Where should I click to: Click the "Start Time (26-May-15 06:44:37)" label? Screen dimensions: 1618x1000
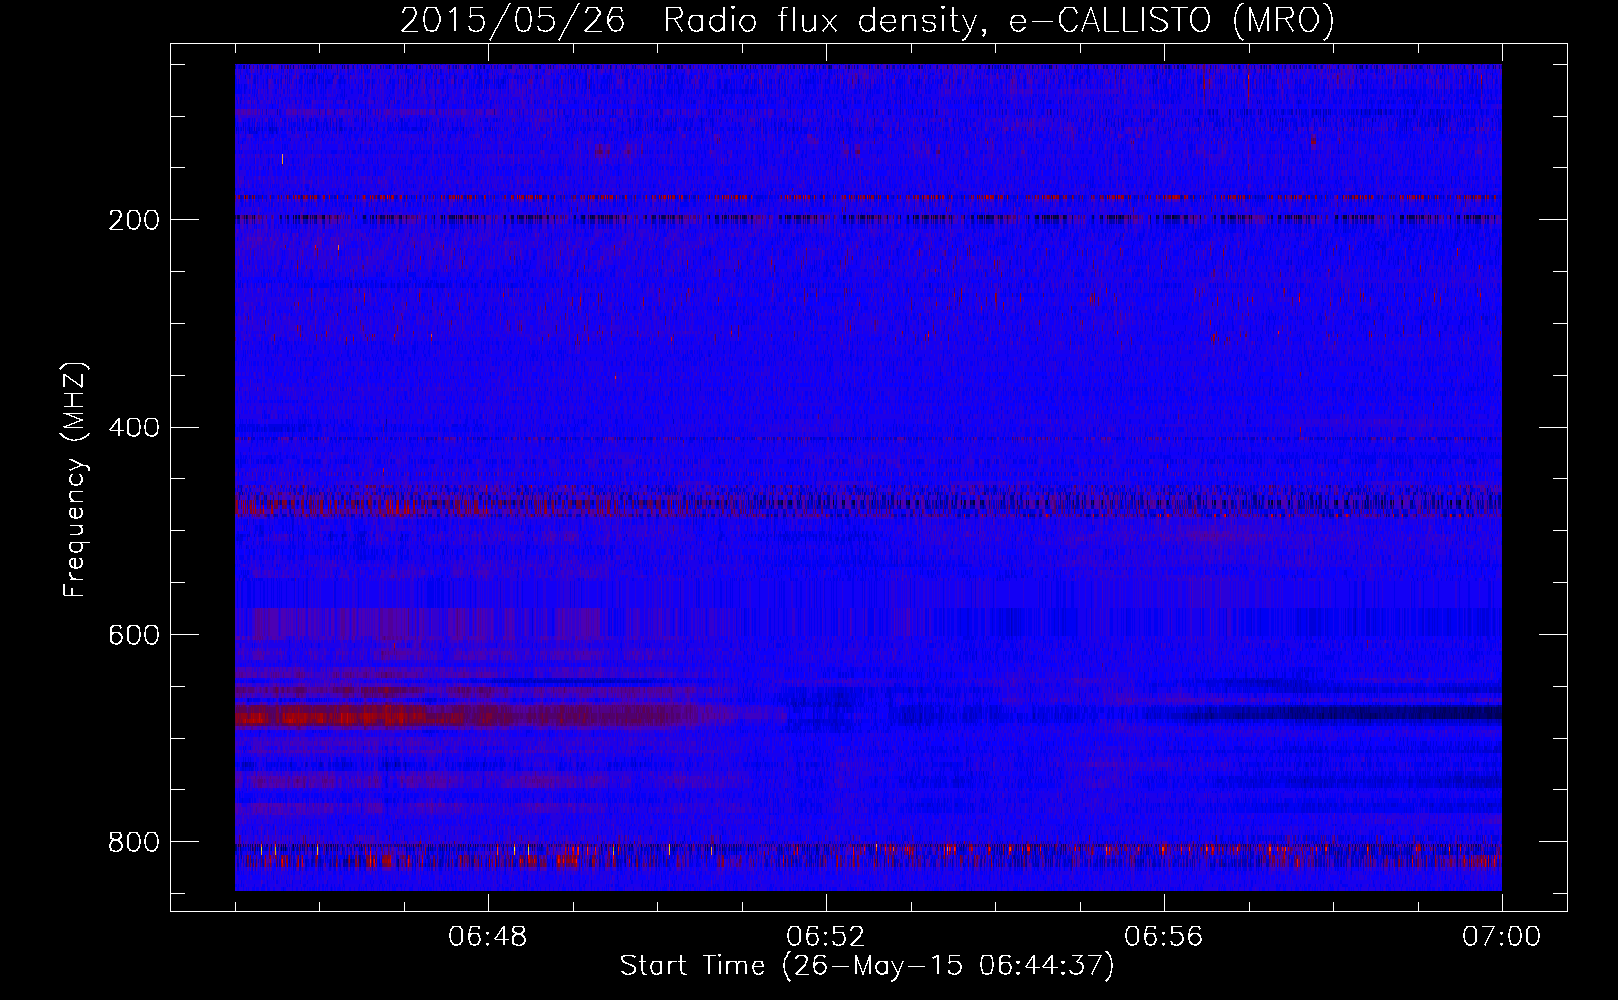tap(867, 966)
